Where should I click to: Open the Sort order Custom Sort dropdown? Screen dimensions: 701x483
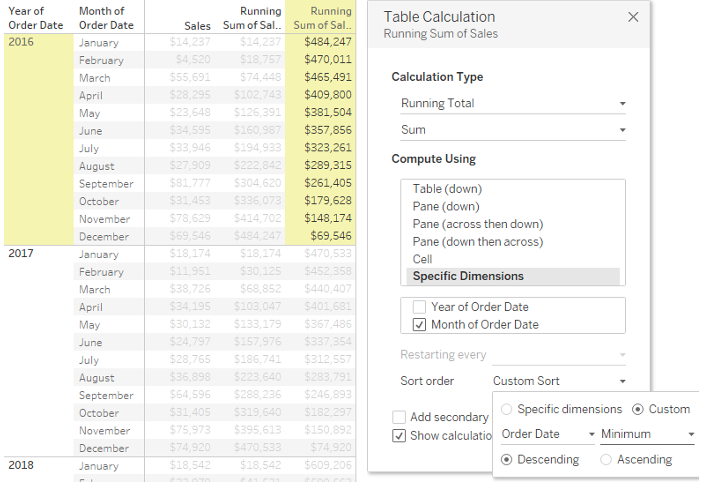click(x=559, y=381)
